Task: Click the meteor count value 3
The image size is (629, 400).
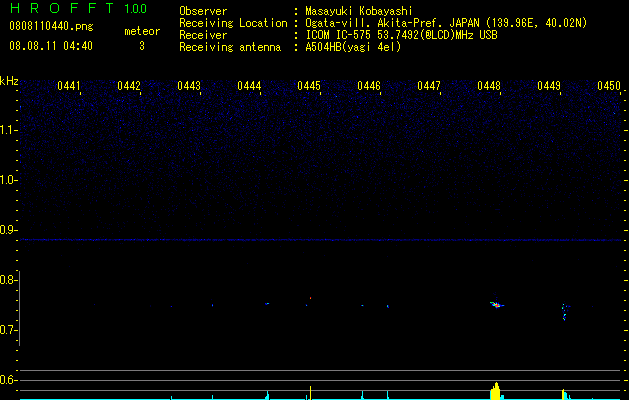Action: (142, 46)
